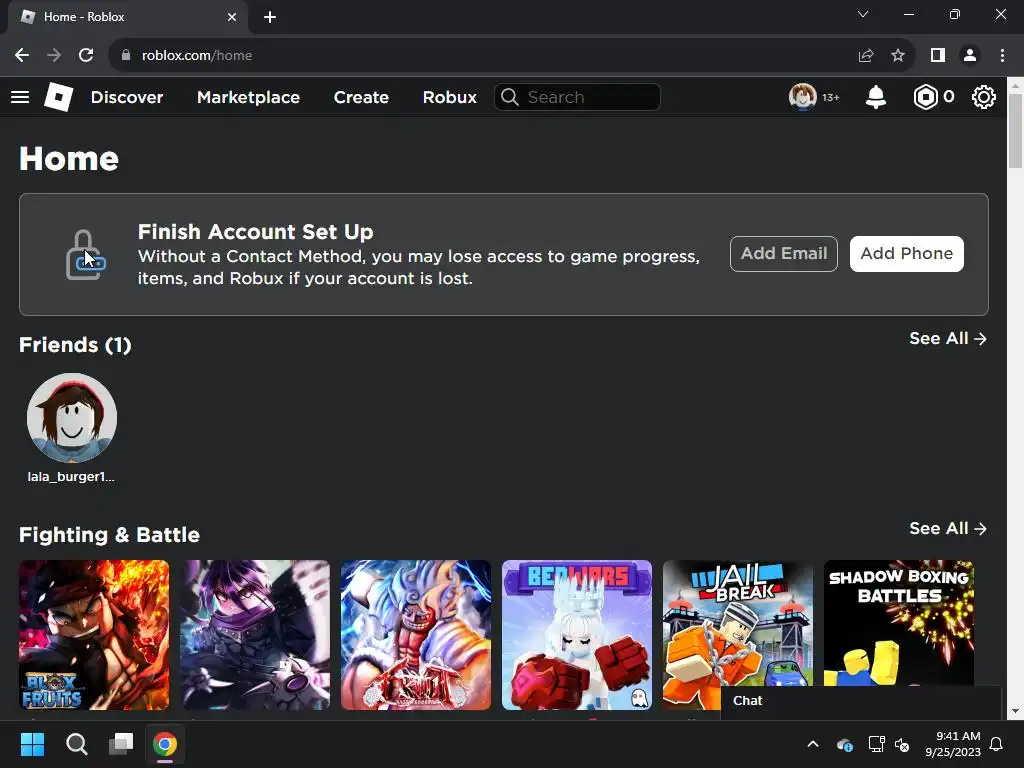Open the BedWars game tile

click(x=577, y=635)
